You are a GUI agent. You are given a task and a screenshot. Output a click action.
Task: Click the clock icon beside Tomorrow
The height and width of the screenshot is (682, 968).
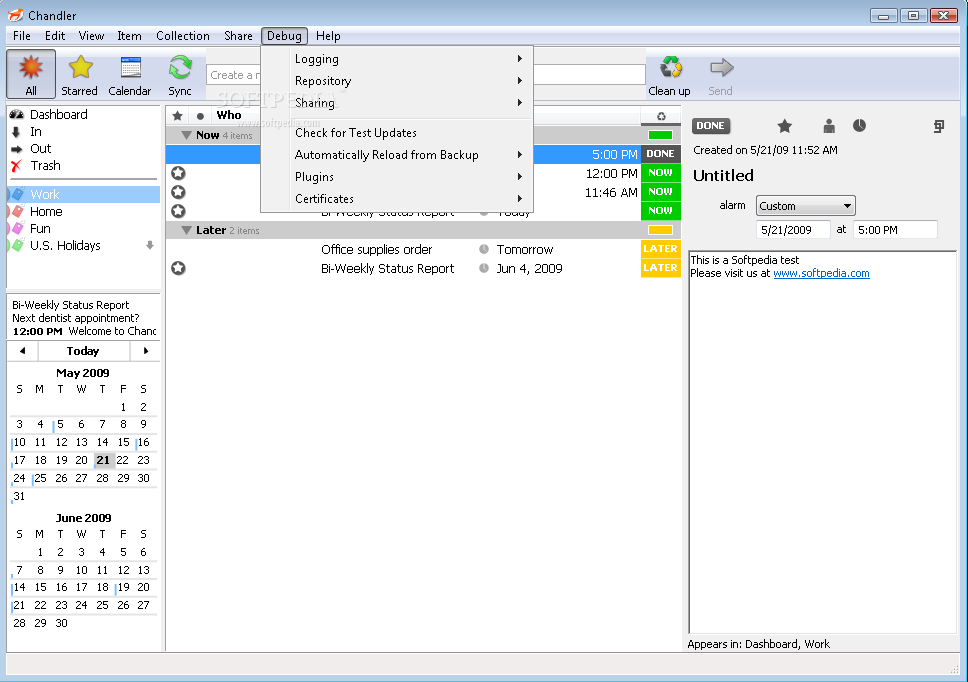[484, 249]
